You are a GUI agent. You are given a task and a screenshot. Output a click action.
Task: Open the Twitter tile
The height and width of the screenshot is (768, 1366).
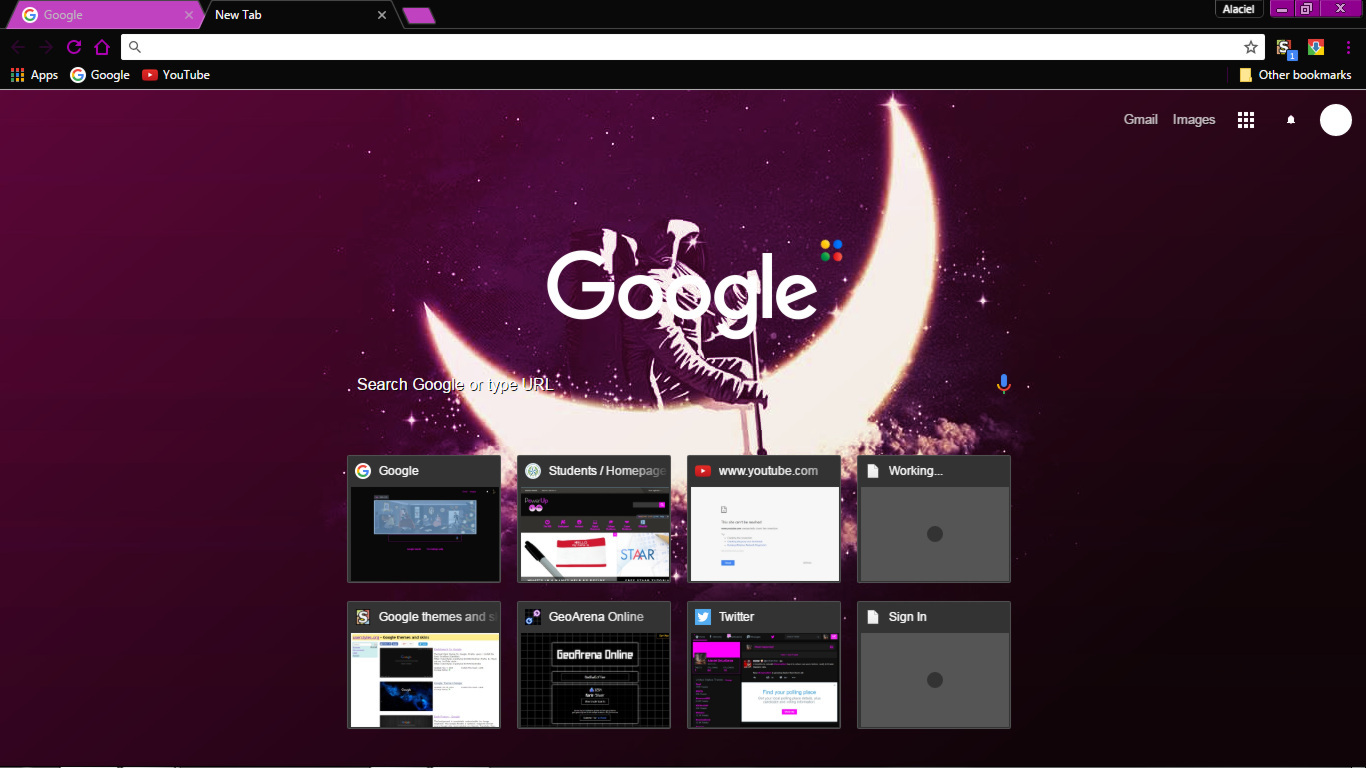click(764, 665)
